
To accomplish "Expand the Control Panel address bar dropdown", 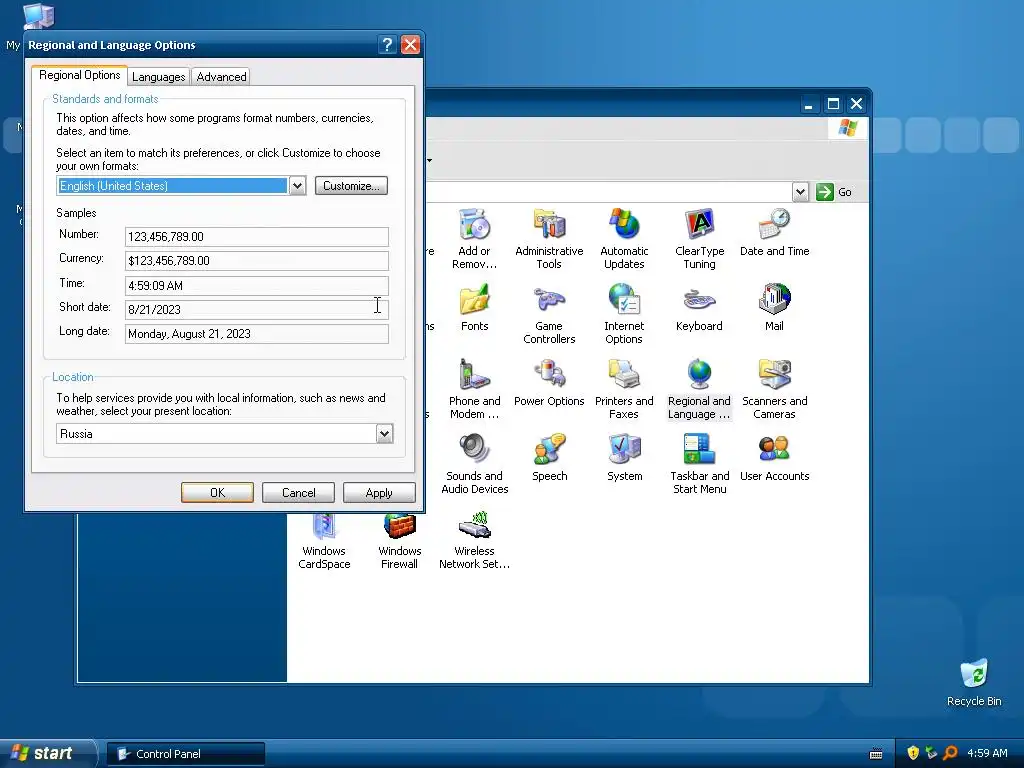I will [801, 192].
